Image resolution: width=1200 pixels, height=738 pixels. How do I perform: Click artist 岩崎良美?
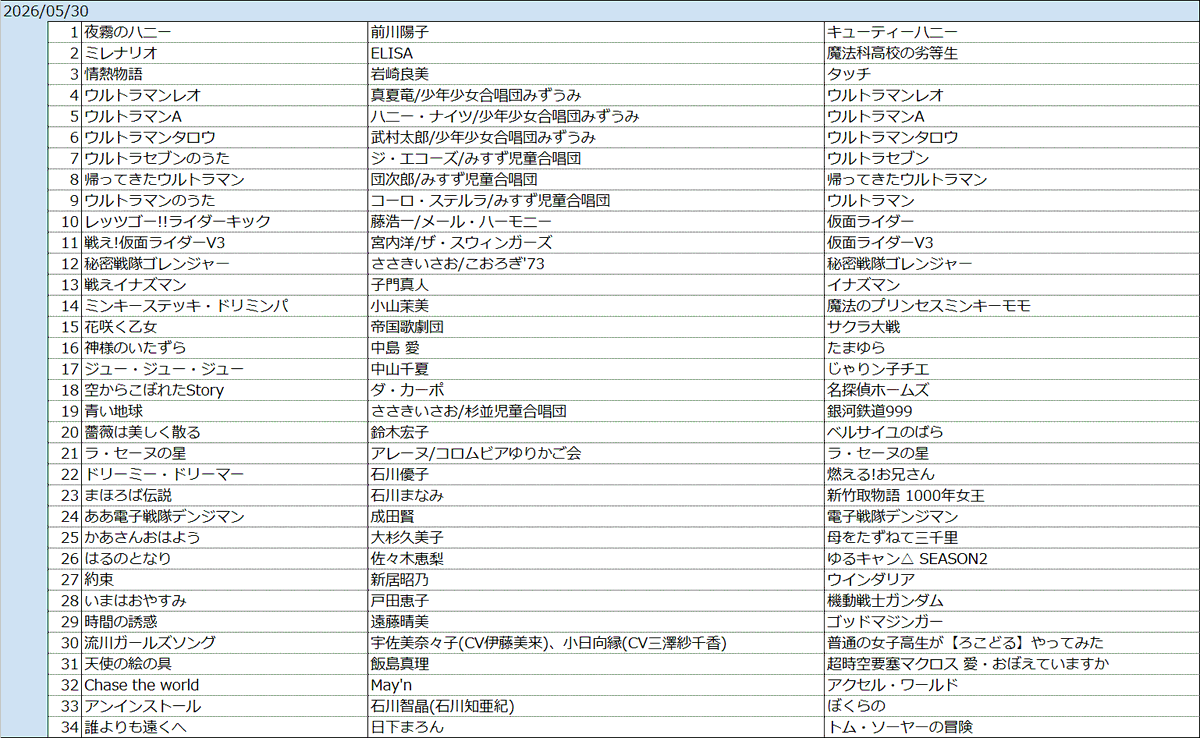tap(400, 74)
